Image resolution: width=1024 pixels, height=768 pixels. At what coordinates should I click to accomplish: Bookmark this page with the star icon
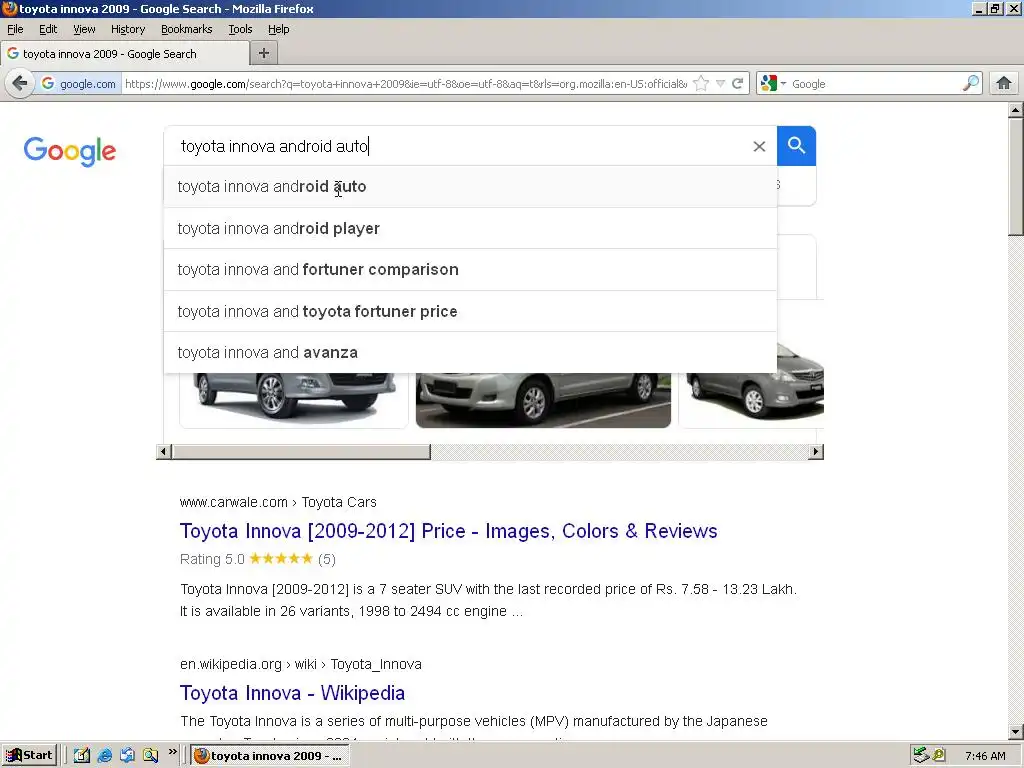[x=701, y=84]
